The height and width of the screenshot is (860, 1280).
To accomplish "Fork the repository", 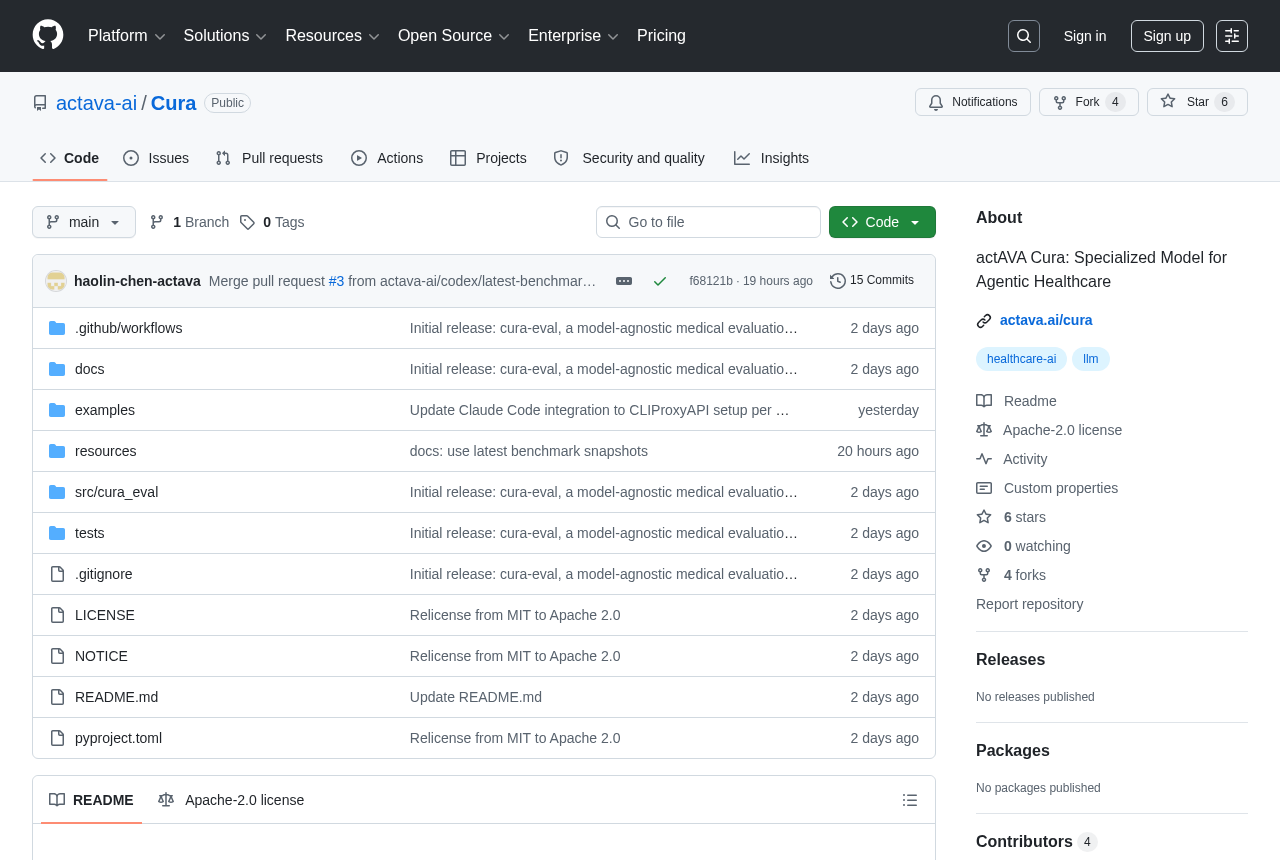I will click(1088, 102).
